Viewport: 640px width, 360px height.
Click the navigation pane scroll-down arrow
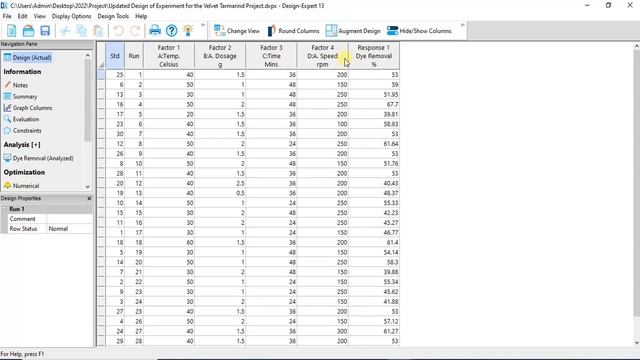coord(88,187)
